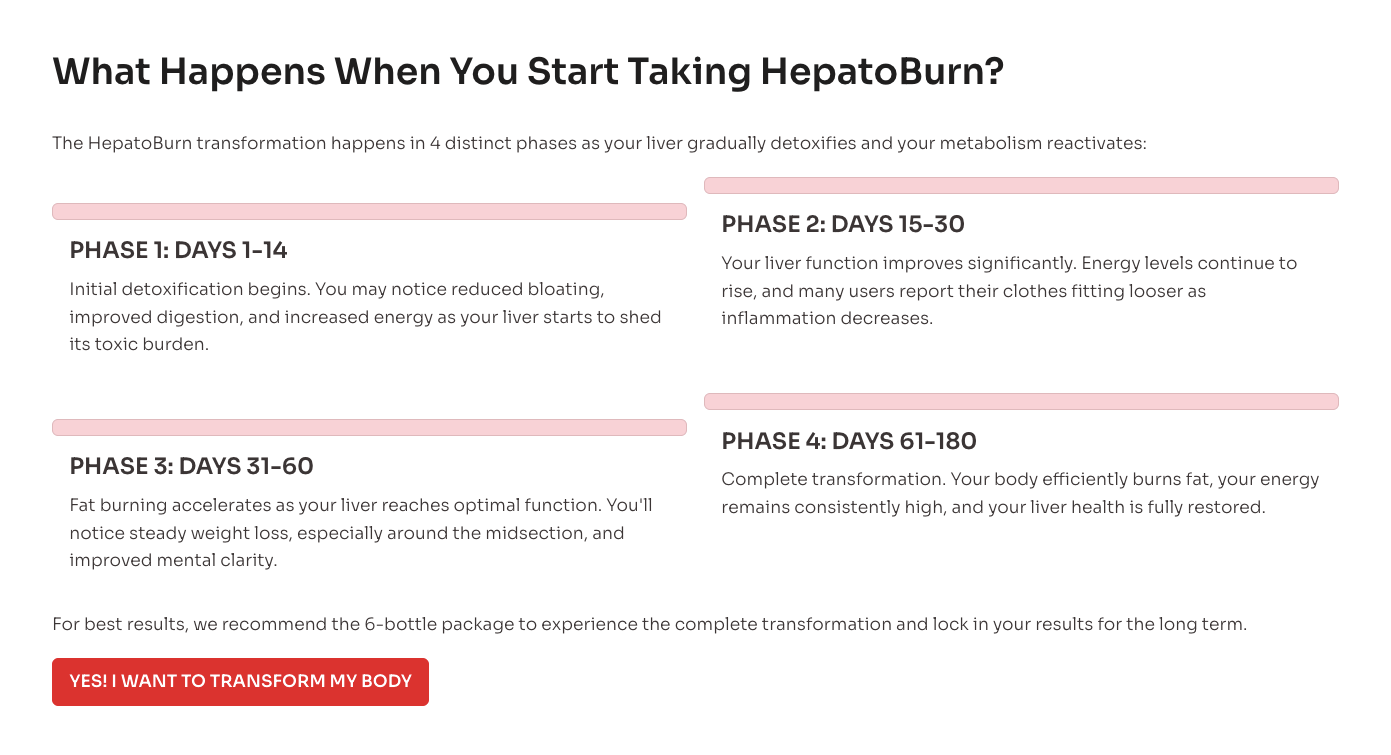
Task: Select the 'PHASE 4: DAYS 61-180' heading
Action: pos(848,440)
